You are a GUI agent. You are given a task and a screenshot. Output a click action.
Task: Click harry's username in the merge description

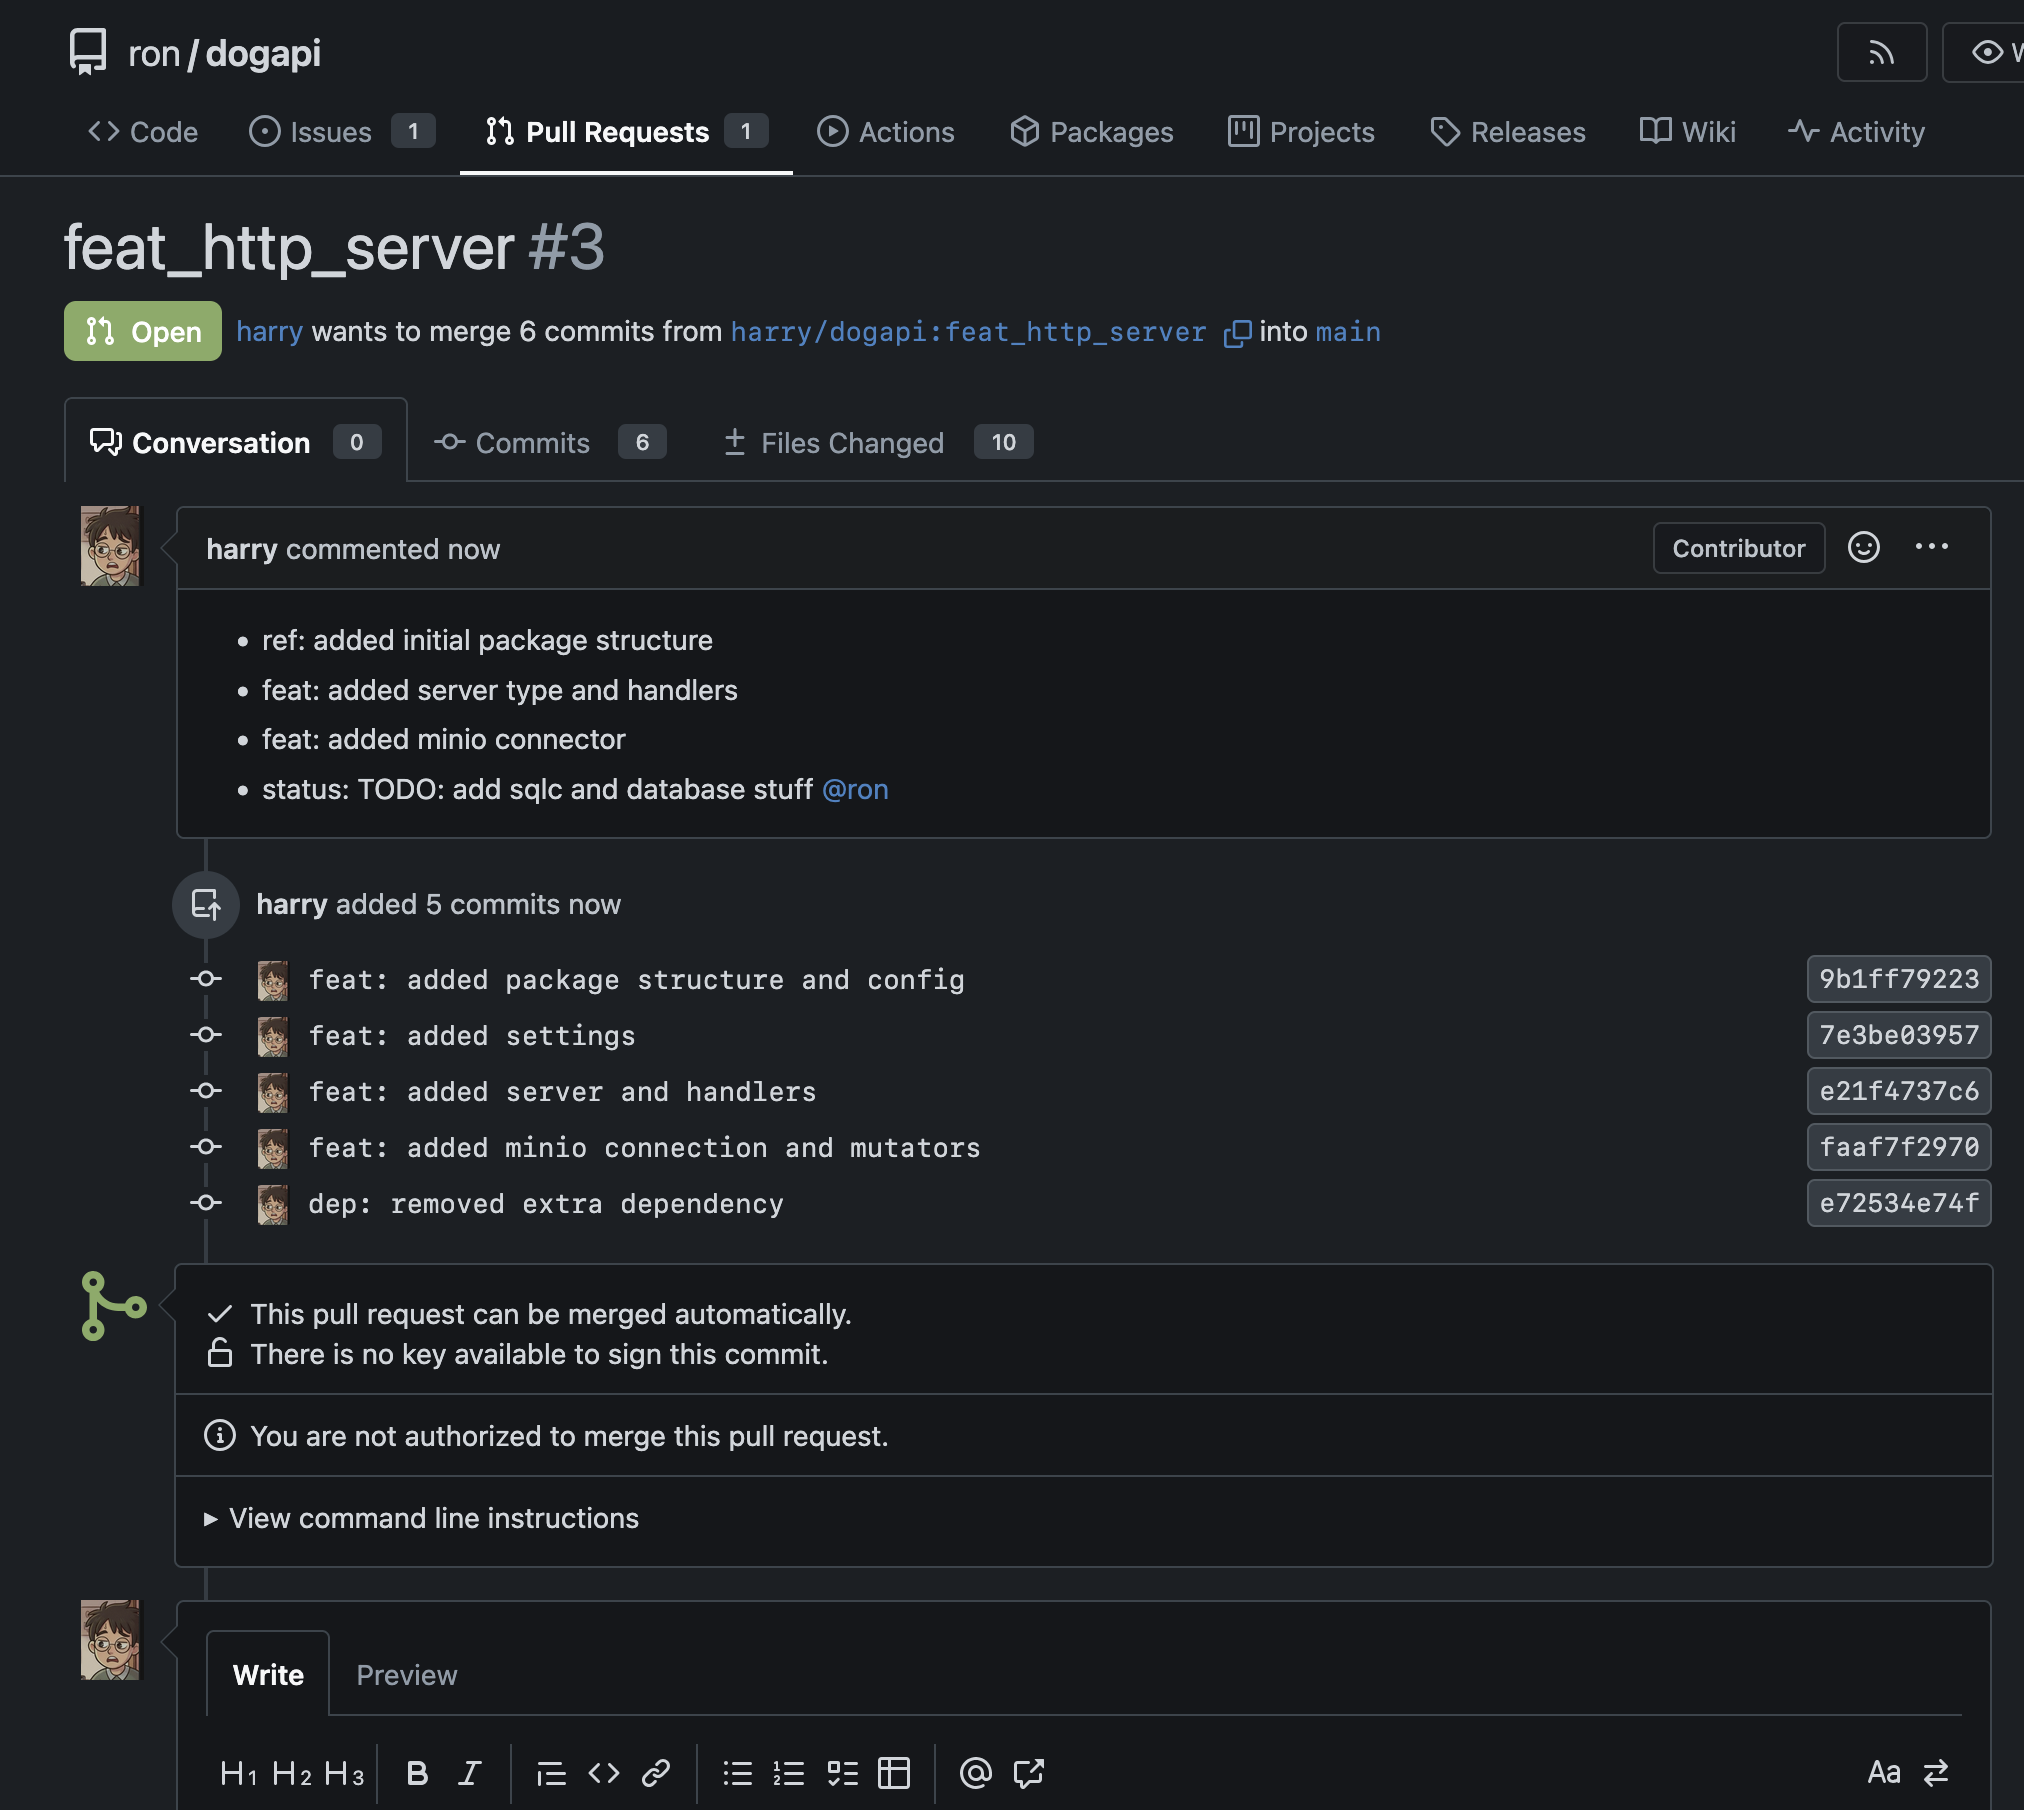point(269,332)
